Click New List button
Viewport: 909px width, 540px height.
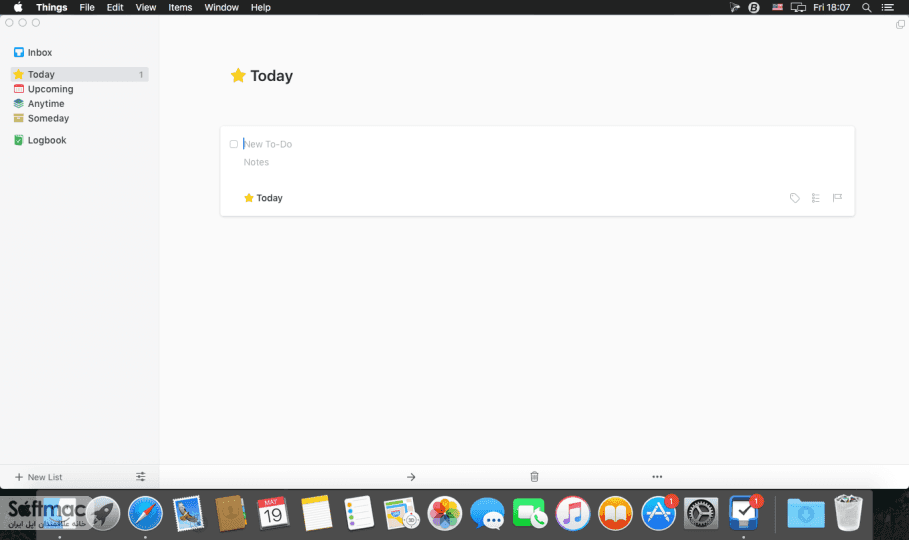(x=38, y=477)
